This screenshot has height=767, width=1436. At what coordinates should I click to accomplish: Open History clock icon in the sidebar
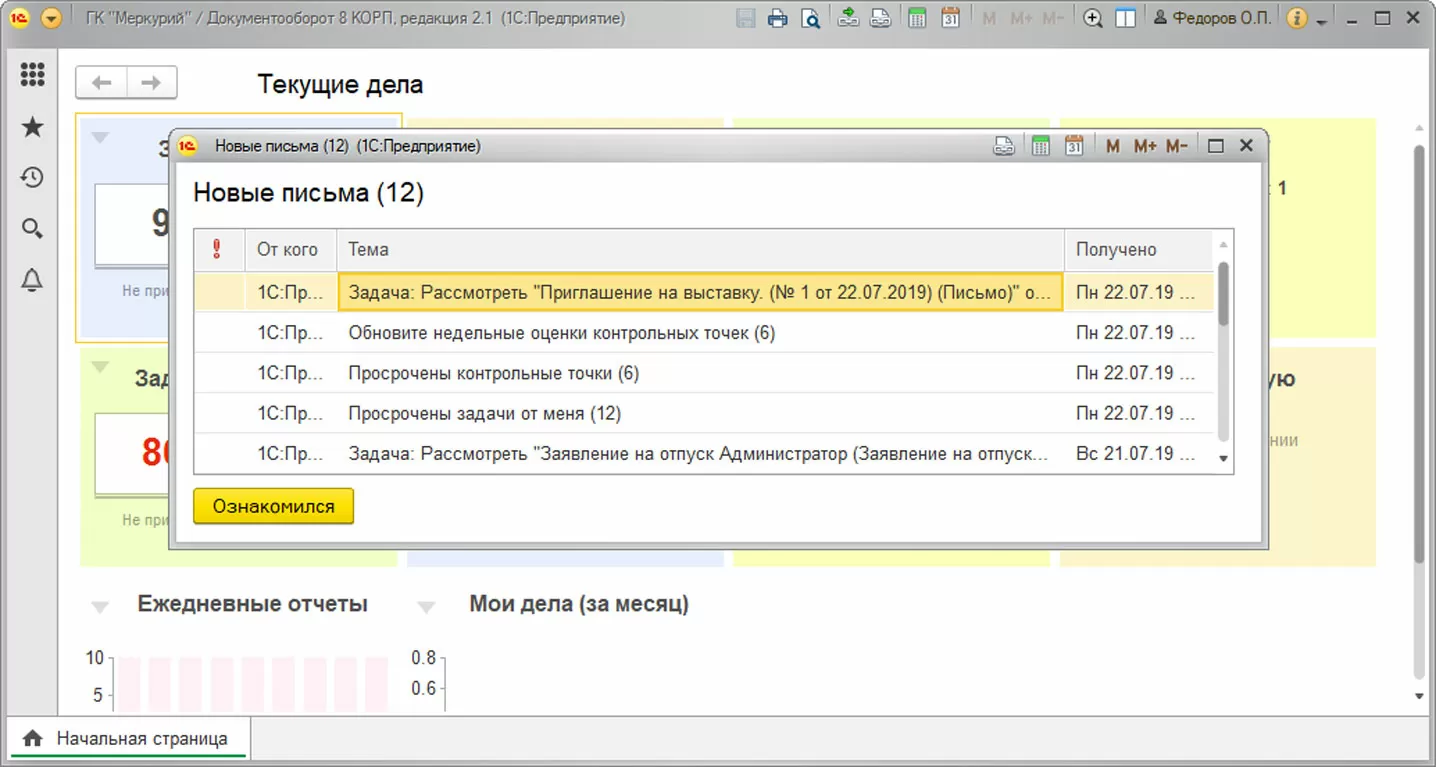click(x=32, y=178)
